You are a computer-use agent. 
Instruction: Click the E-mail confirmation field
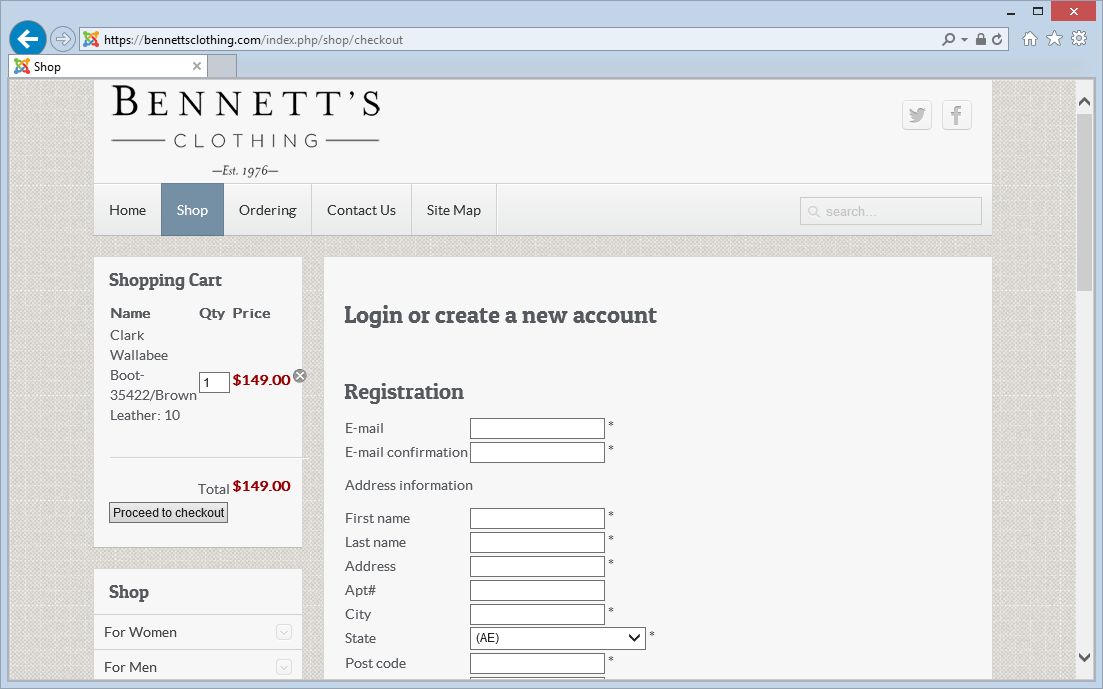(x=537, y=453)
